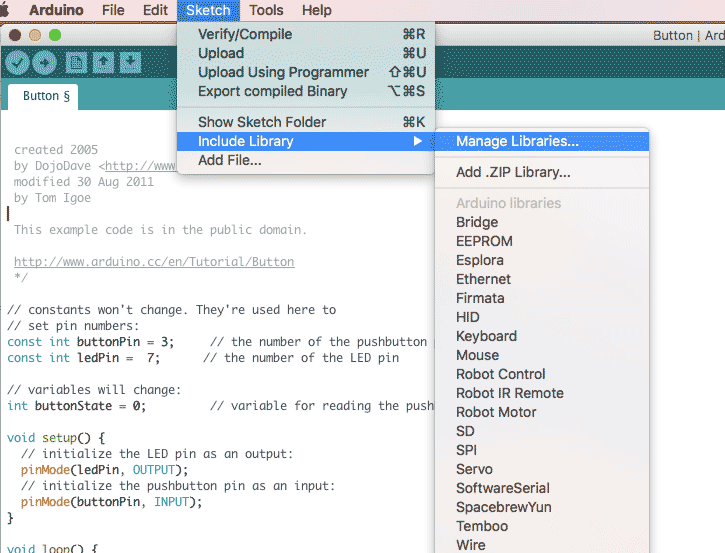Include the Firmata library

[542, 298]
